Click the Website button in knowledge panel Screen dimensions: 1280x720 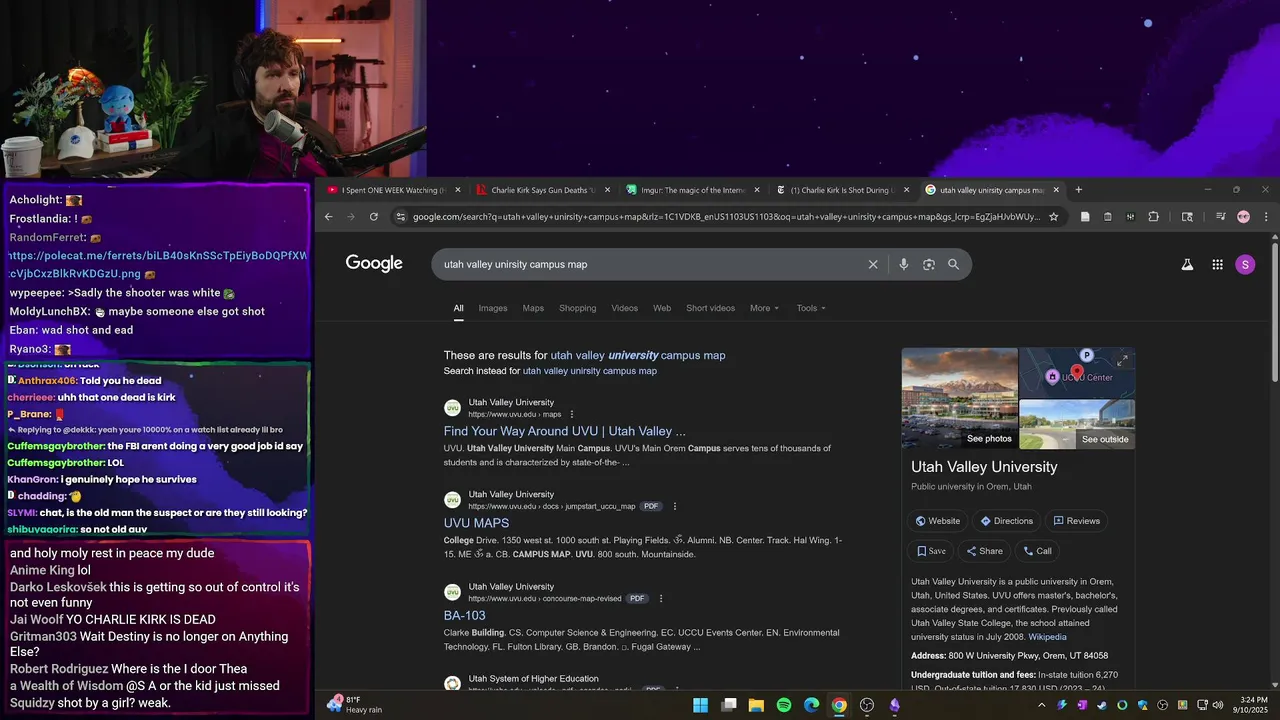pyautogui.click(x=938, y=521)
